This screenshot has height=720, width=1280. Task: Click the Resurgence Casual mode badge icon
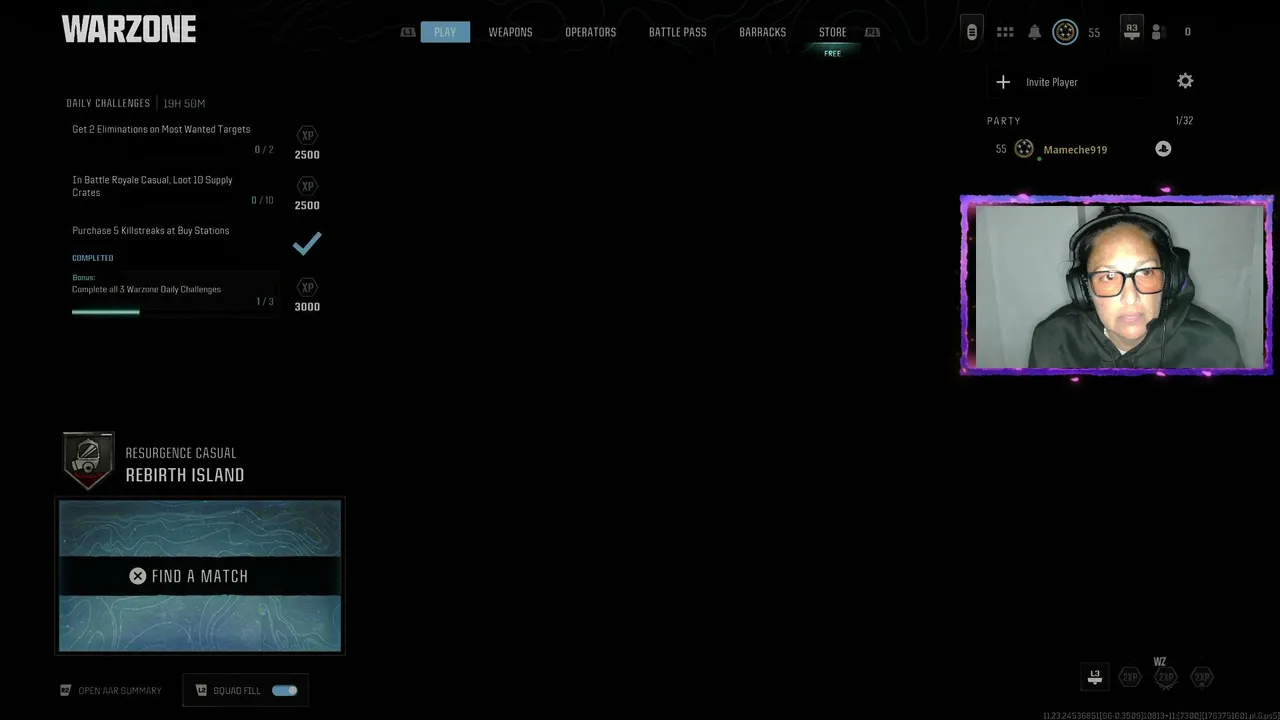pyautogui.click(x=88, y=461)
